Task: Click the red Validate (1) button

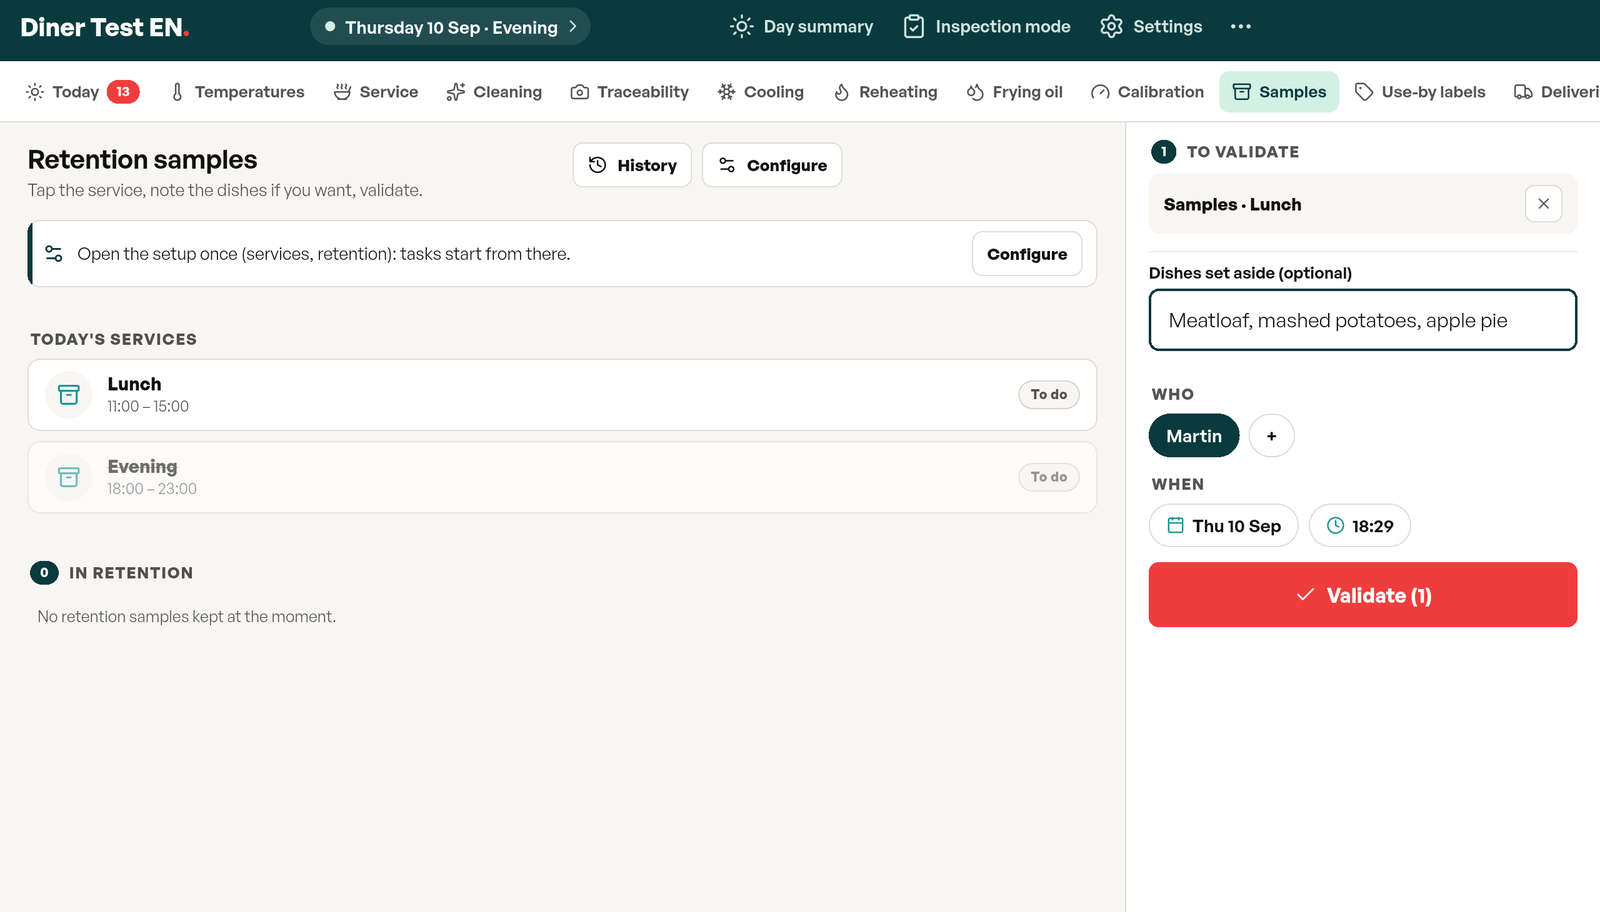Action: pos(1363,595)
